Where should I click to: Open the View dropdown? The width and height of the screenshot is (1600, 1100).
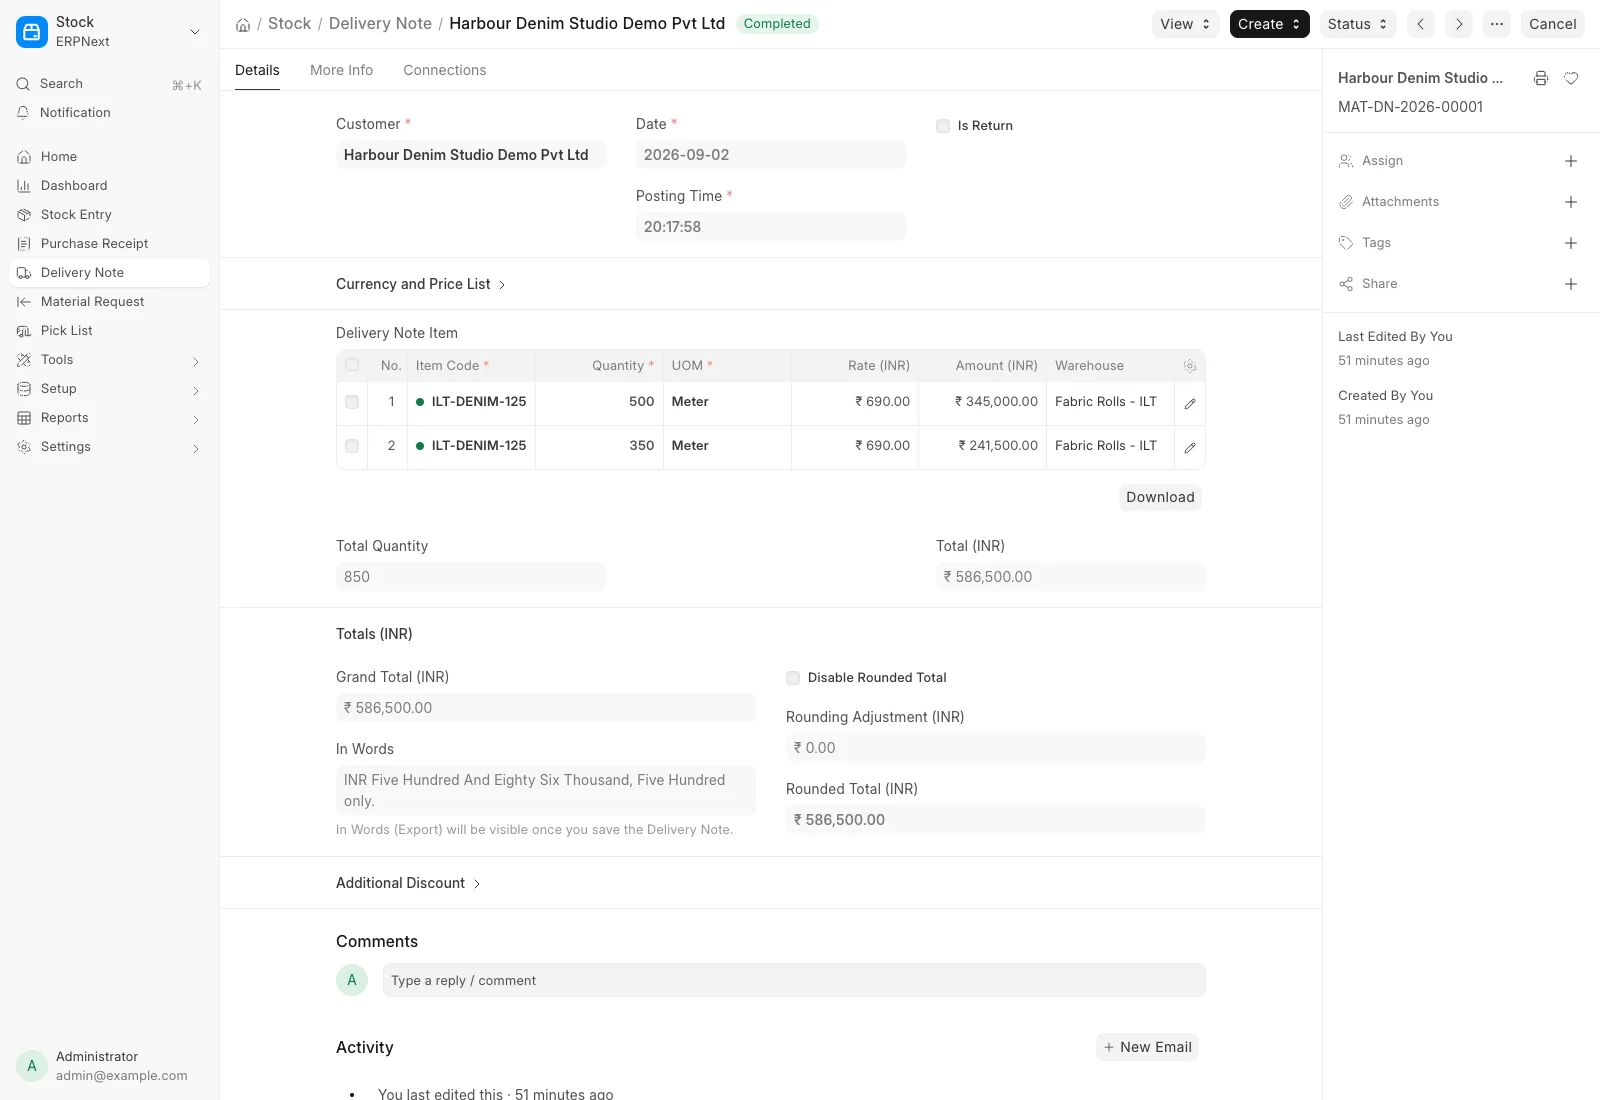tap(1185, 24)
